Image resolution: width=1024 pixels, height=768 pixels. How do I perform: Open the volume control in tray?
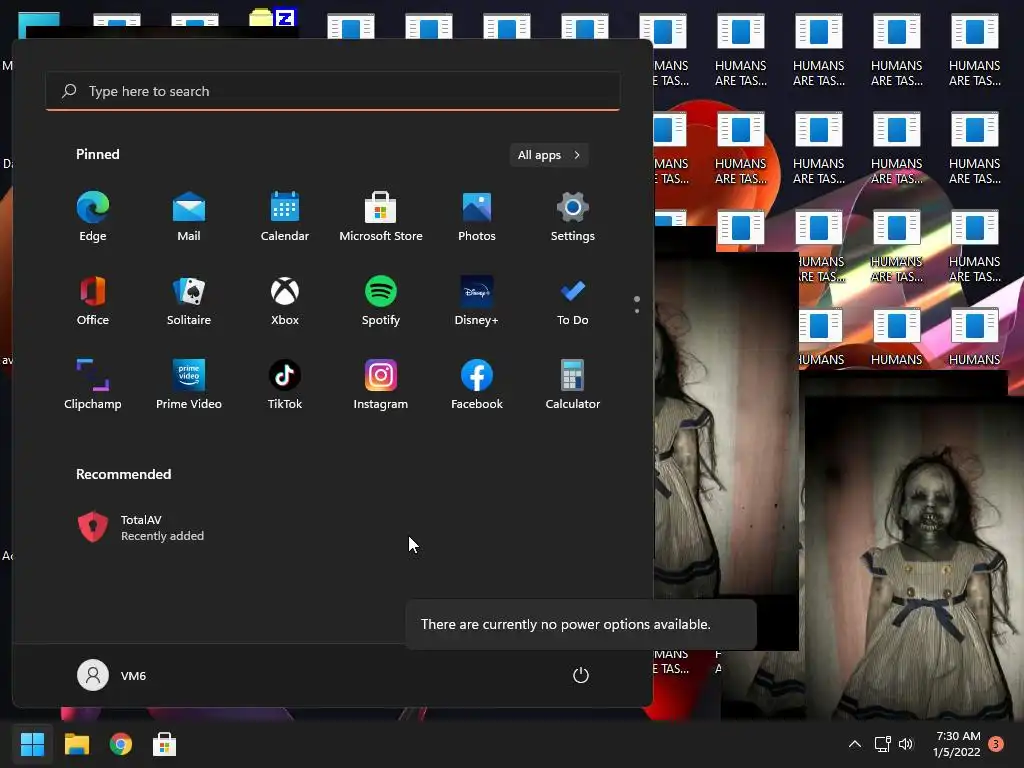tap(906, 744)
